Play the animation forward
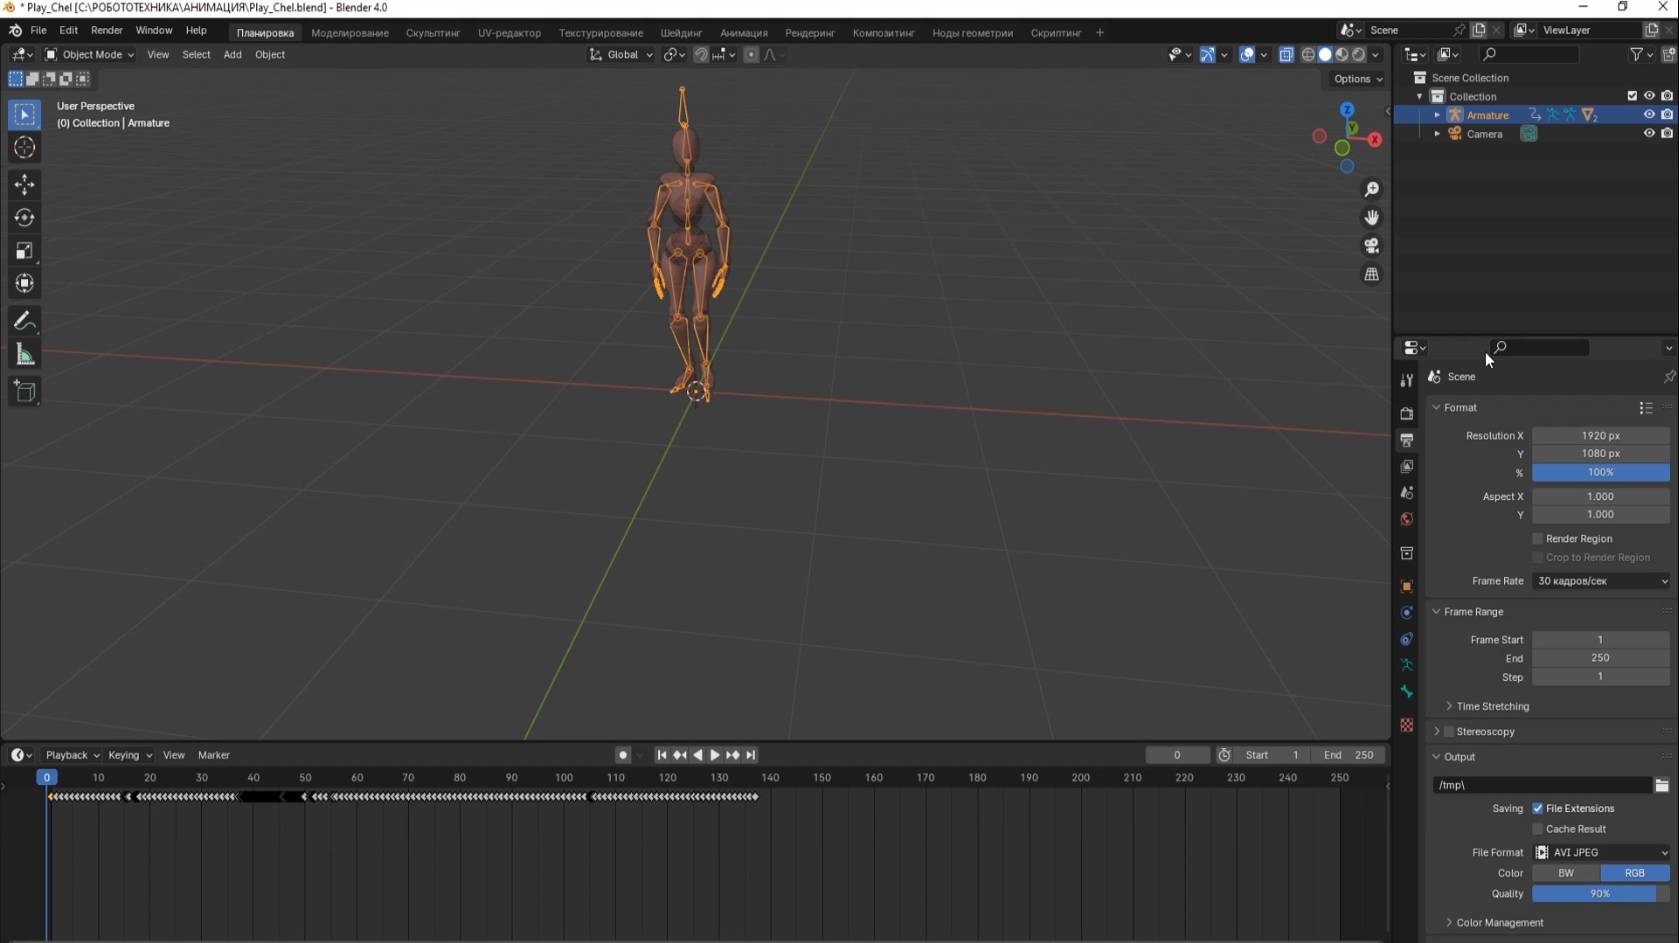 coord(715,756)
